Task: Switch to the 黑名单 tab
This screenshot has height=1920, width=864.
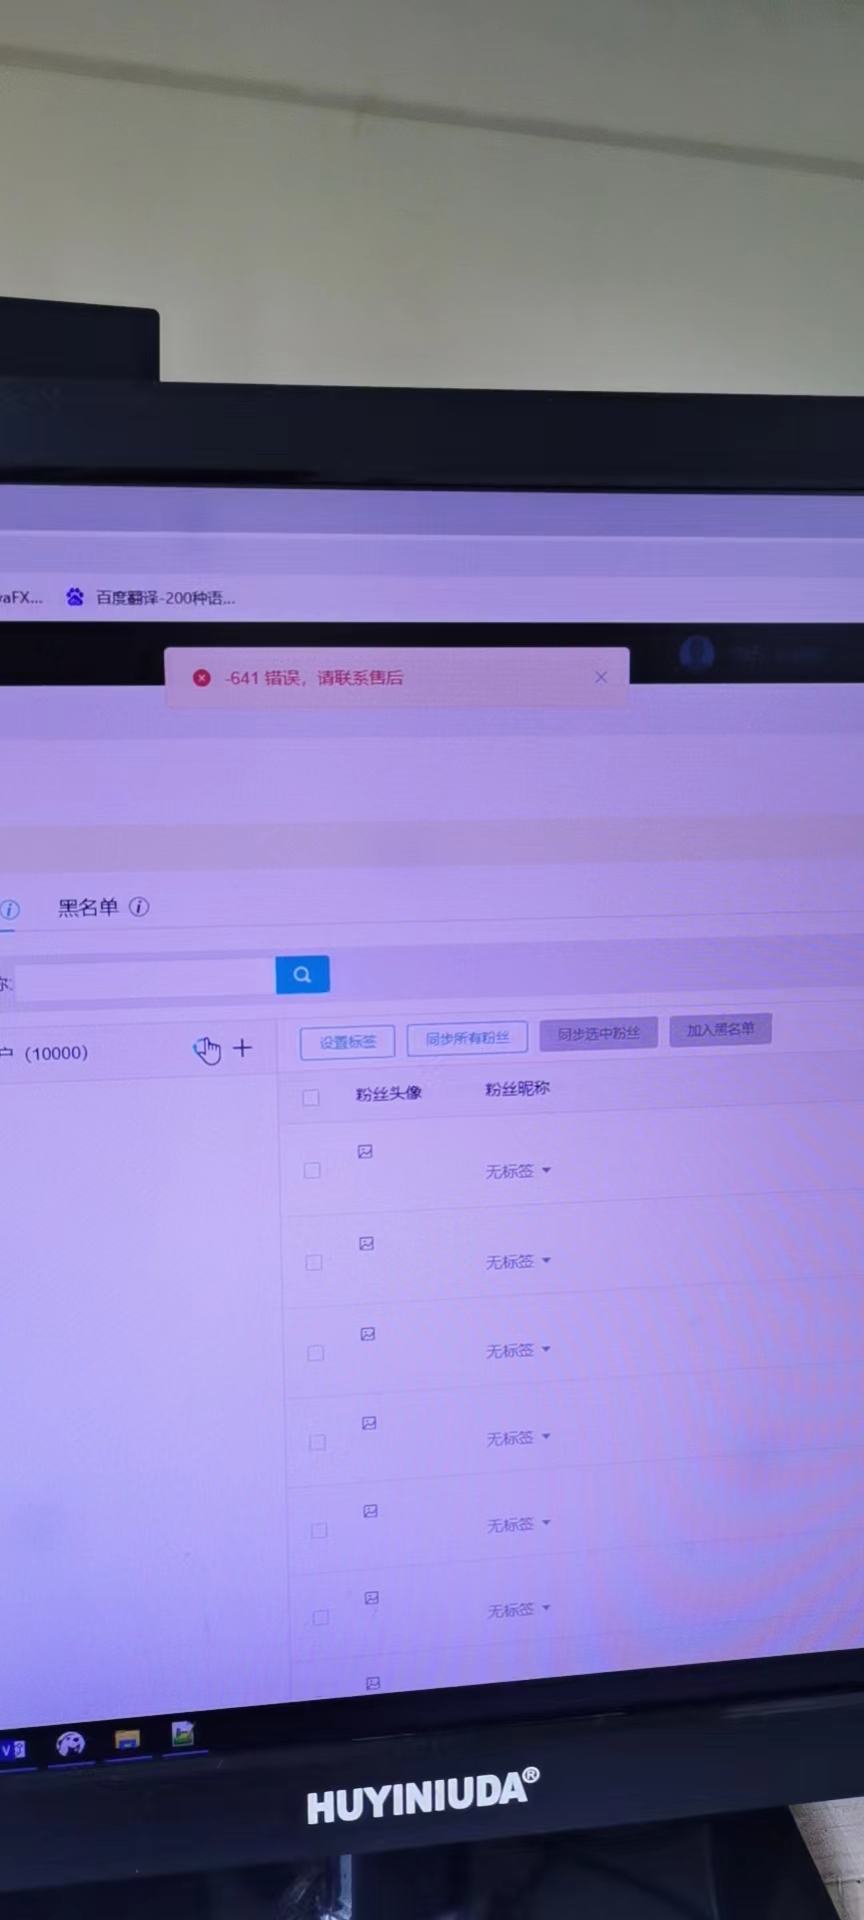Action: click(88, 907)
